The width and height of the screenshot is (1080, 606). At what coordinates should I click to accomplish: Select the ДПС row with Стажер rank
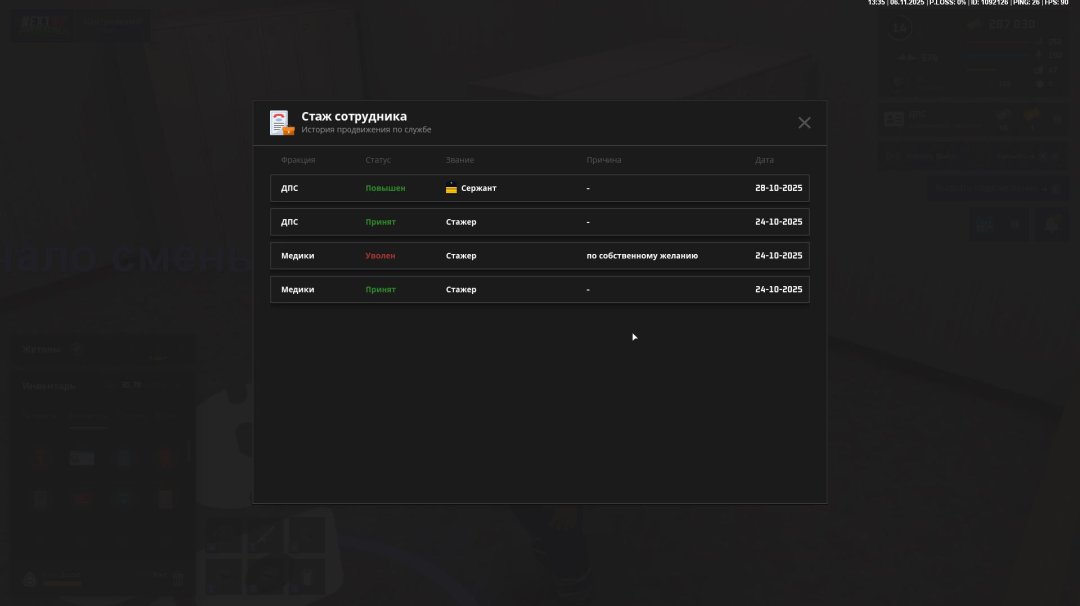[x=539, y=222]
